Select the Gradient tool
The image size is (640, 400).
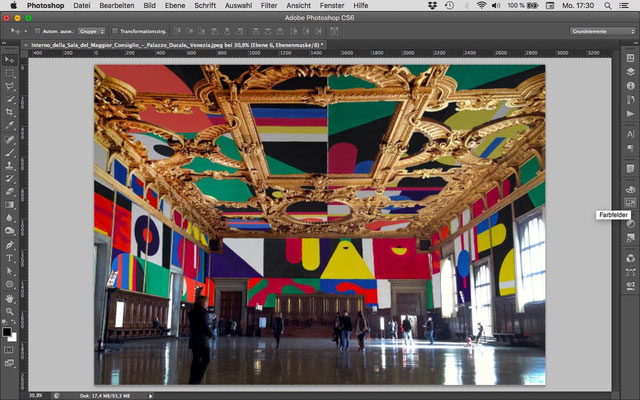pyautogui.click(x=9, y=205)
